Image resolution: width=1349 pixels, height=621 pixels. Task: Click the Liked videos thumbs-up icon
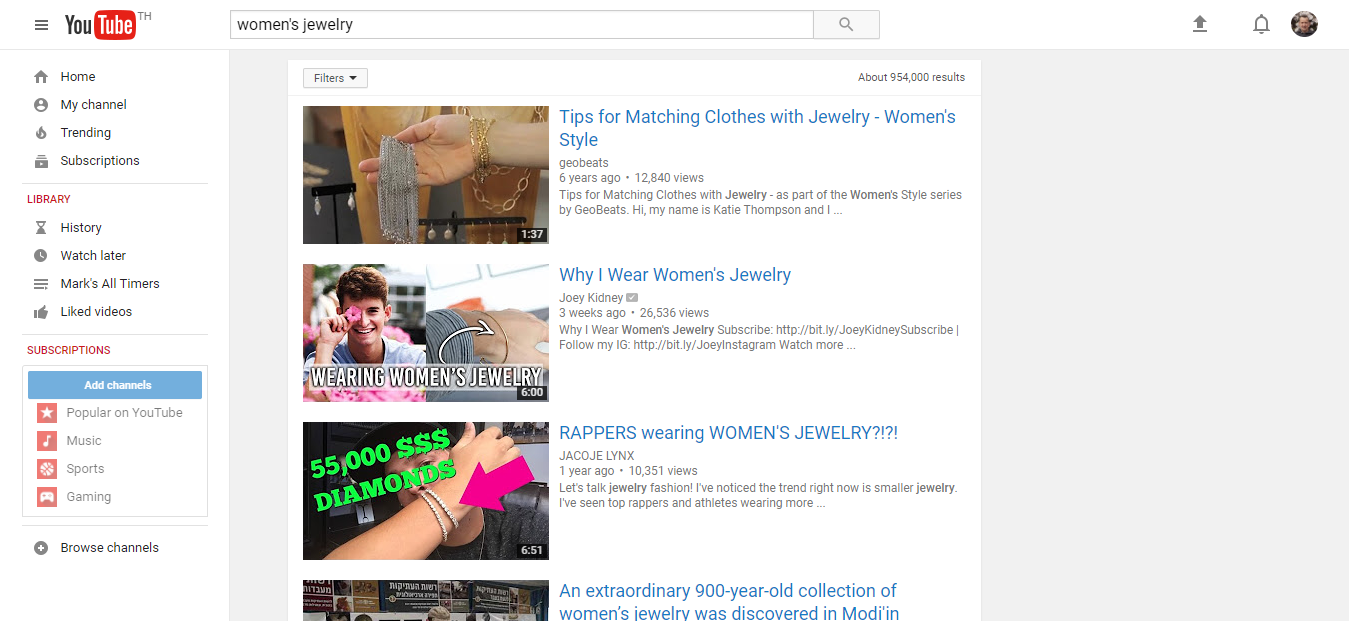click(x=41, y=312)
